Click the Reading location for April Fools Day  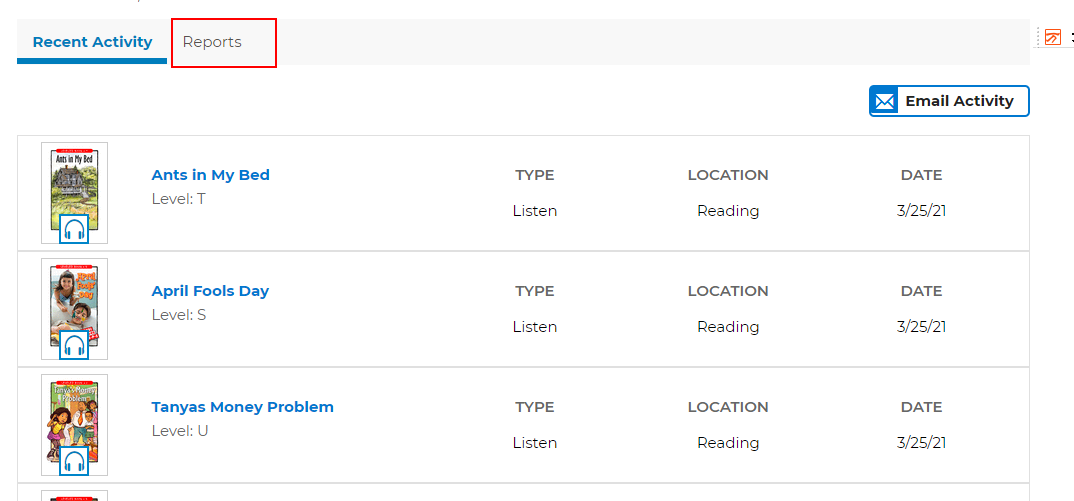pos(728,327)
